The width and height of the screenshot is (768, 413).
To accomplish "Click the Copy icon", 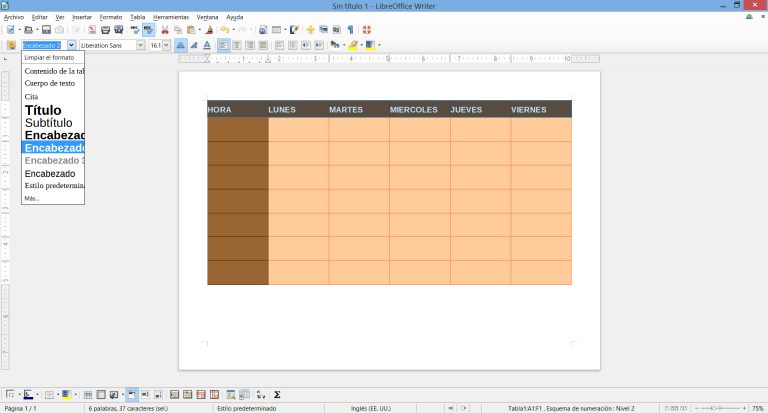I will click(x=178, y=30).
